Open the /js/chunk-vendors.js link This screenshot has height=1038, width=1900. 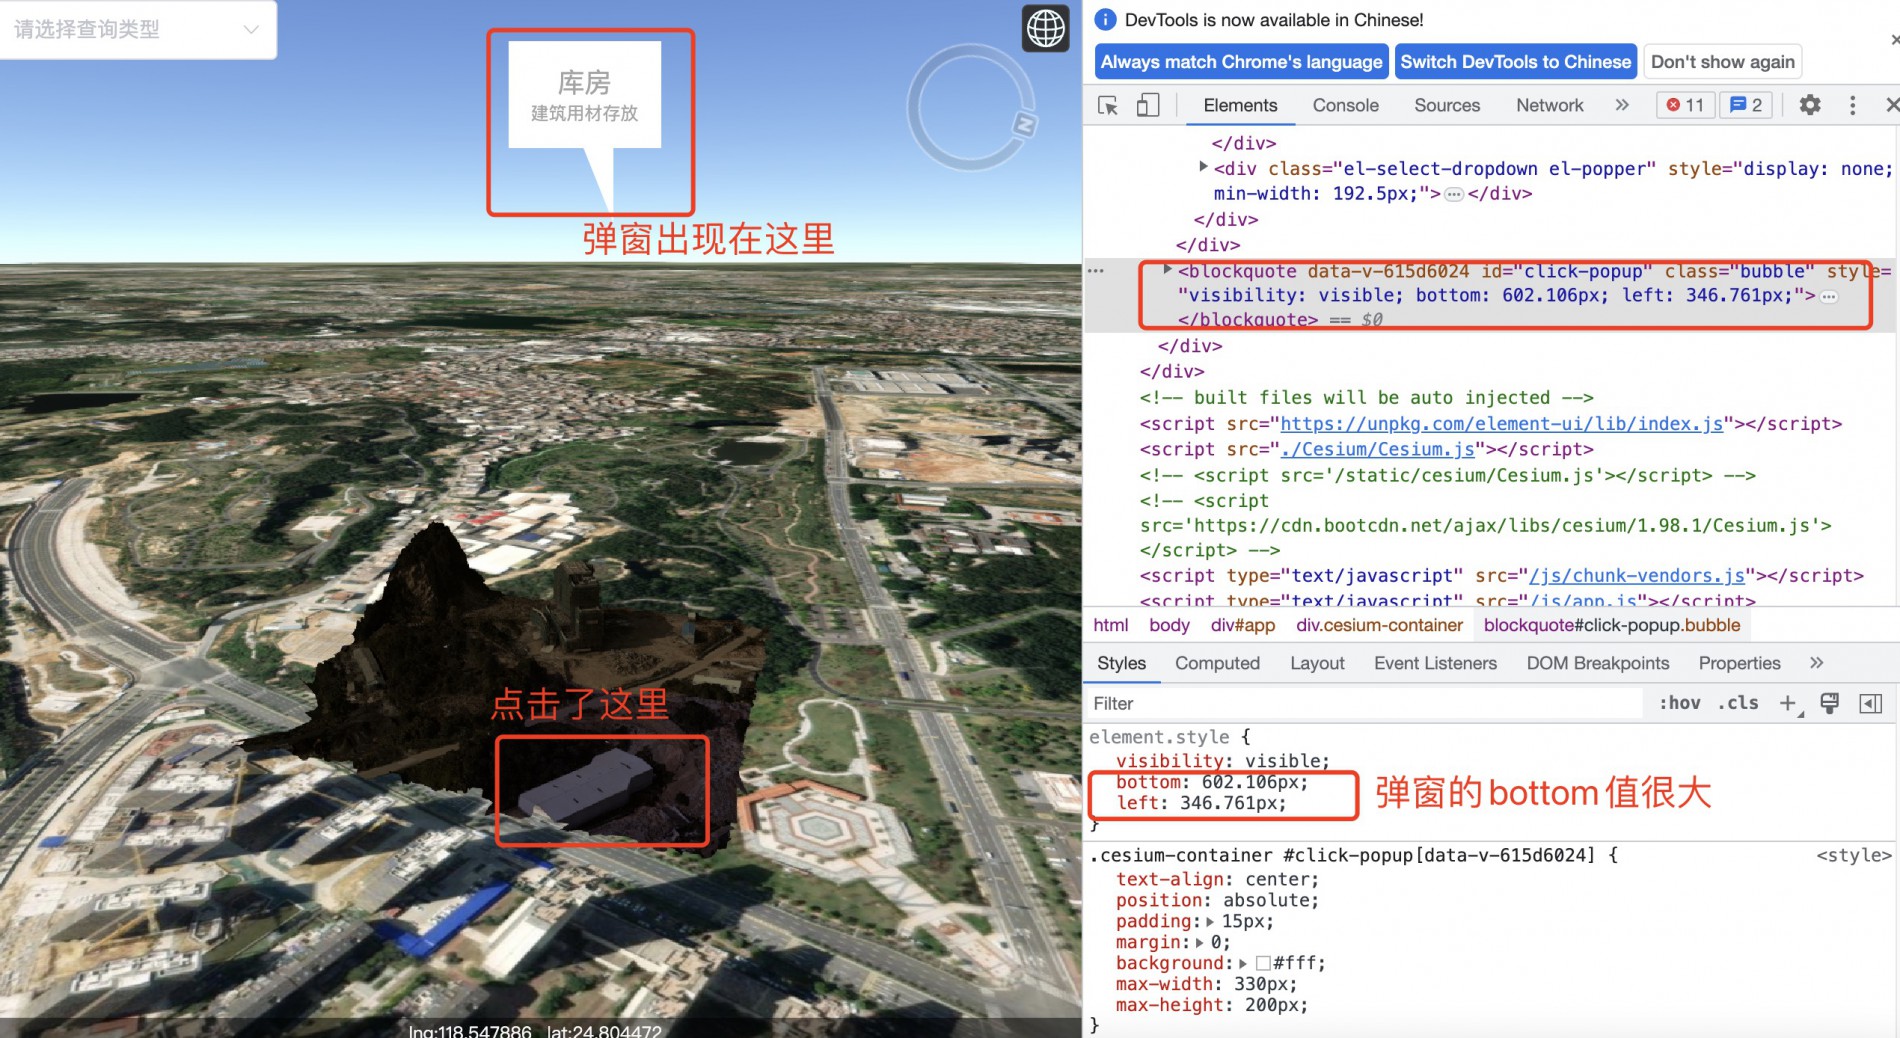pyautogui.click(x=1637, y=576)
